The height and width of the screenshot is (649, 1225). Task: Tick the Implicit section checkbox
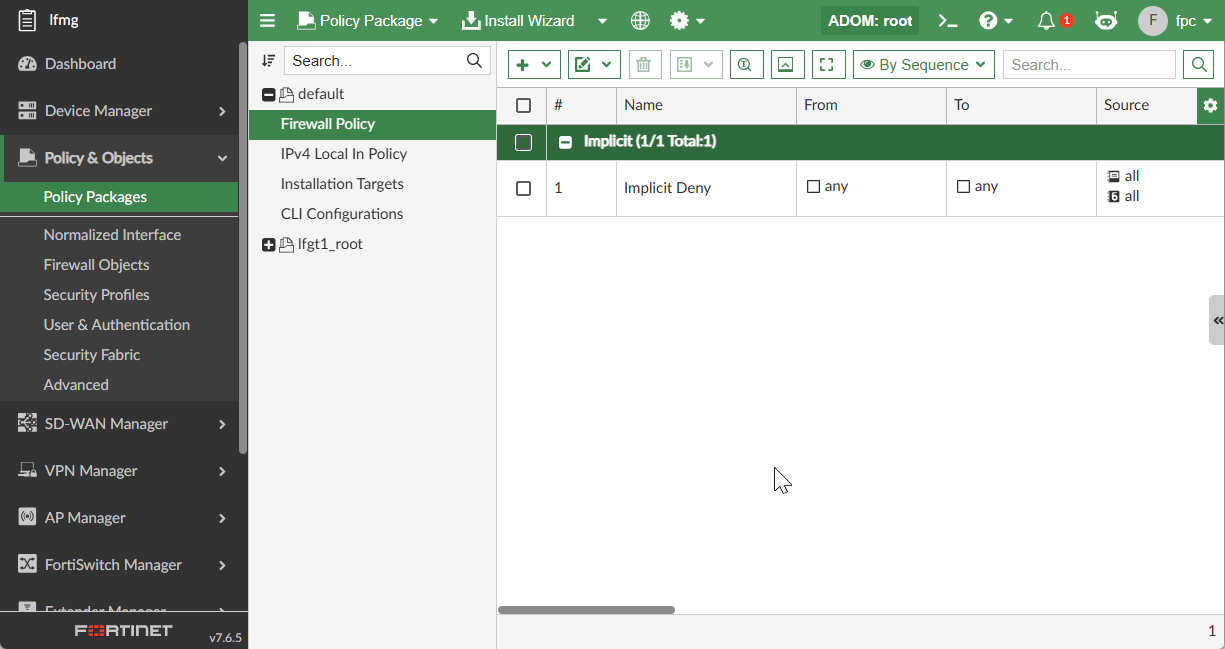click(523, 142)
